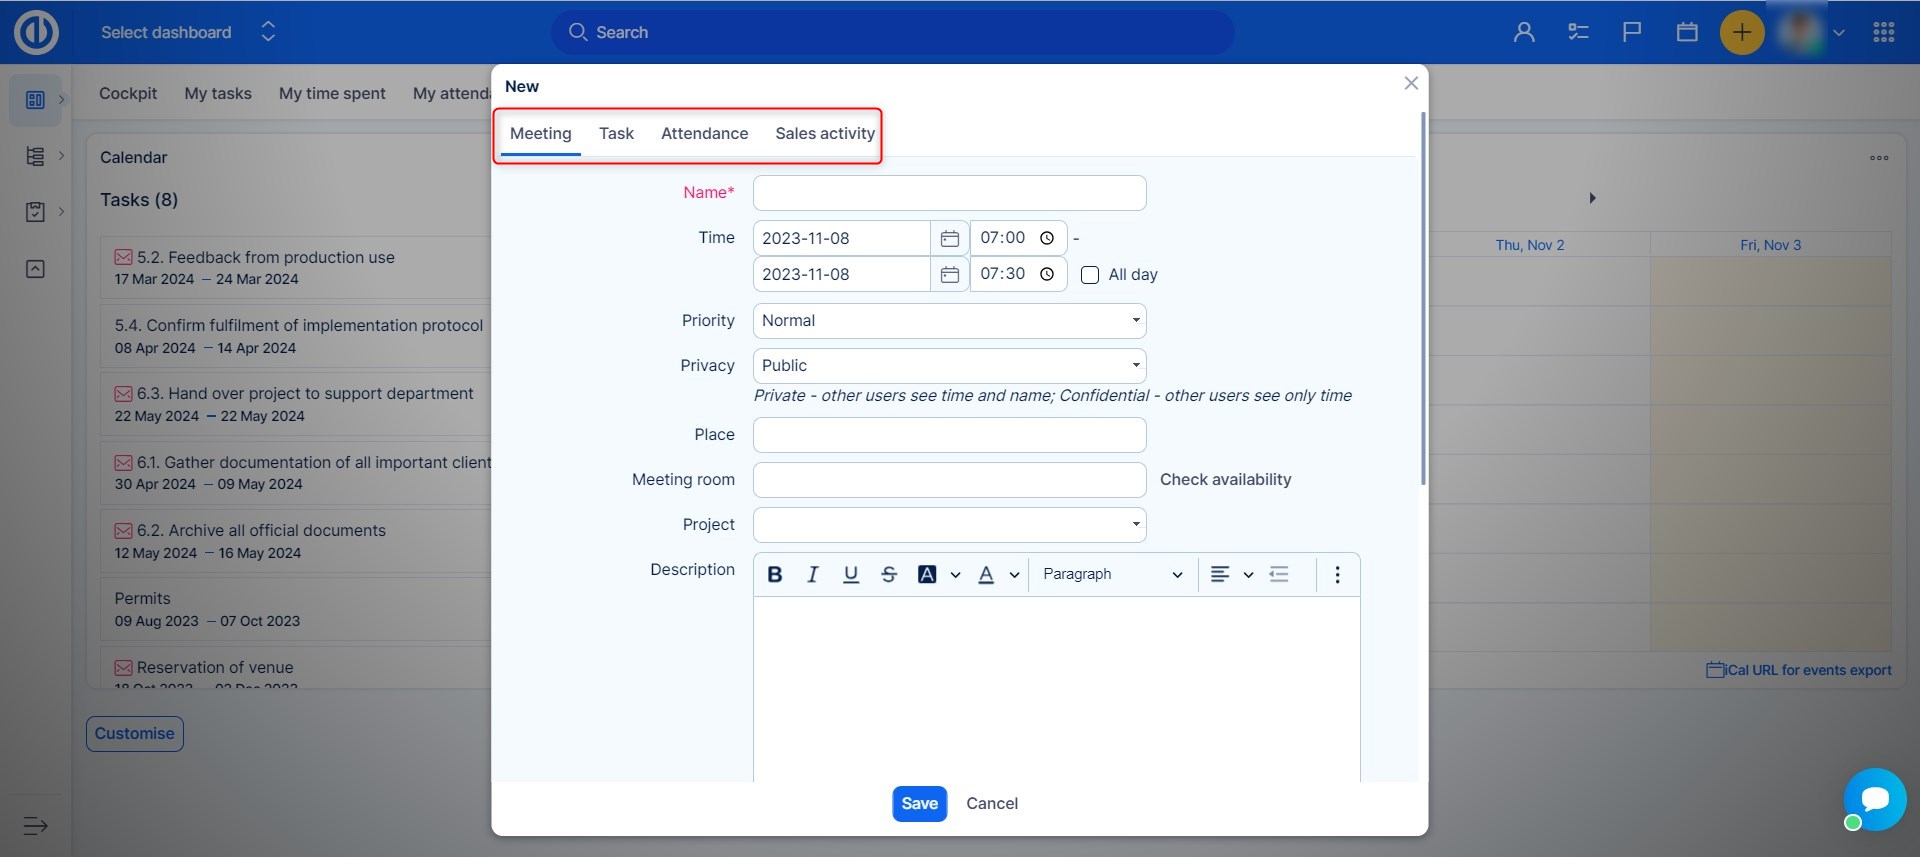Save the new meeting
The width and height of the screenshot is (1920, 857).
point(919,804)
